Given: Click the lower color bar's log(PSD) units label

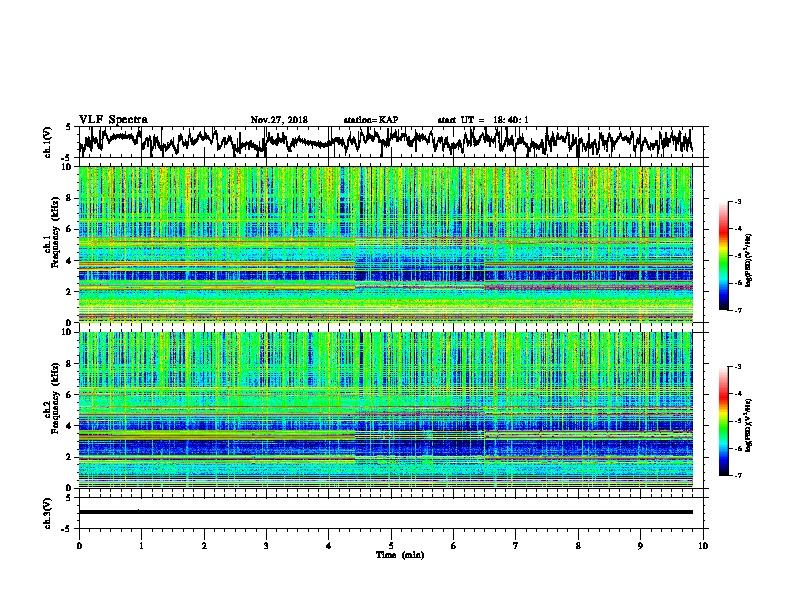Looking at the screenshot, I should (x=749, y=426).
